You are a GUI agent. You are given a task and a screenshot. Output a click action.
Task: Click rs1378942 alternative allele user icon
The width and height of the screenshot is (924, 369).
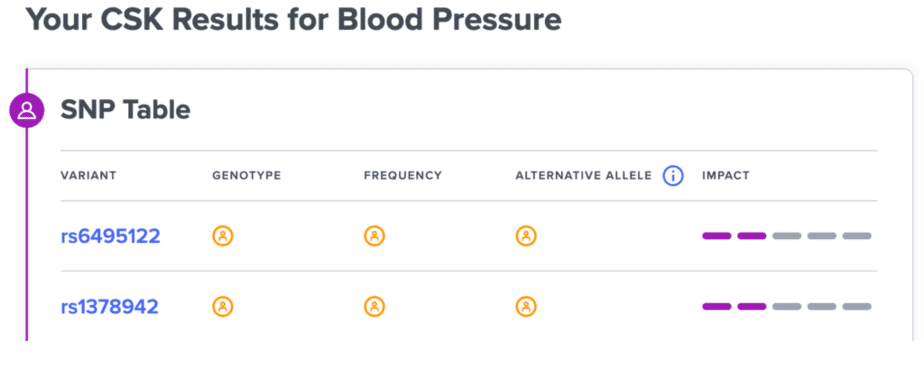click(x=526, y=307)
